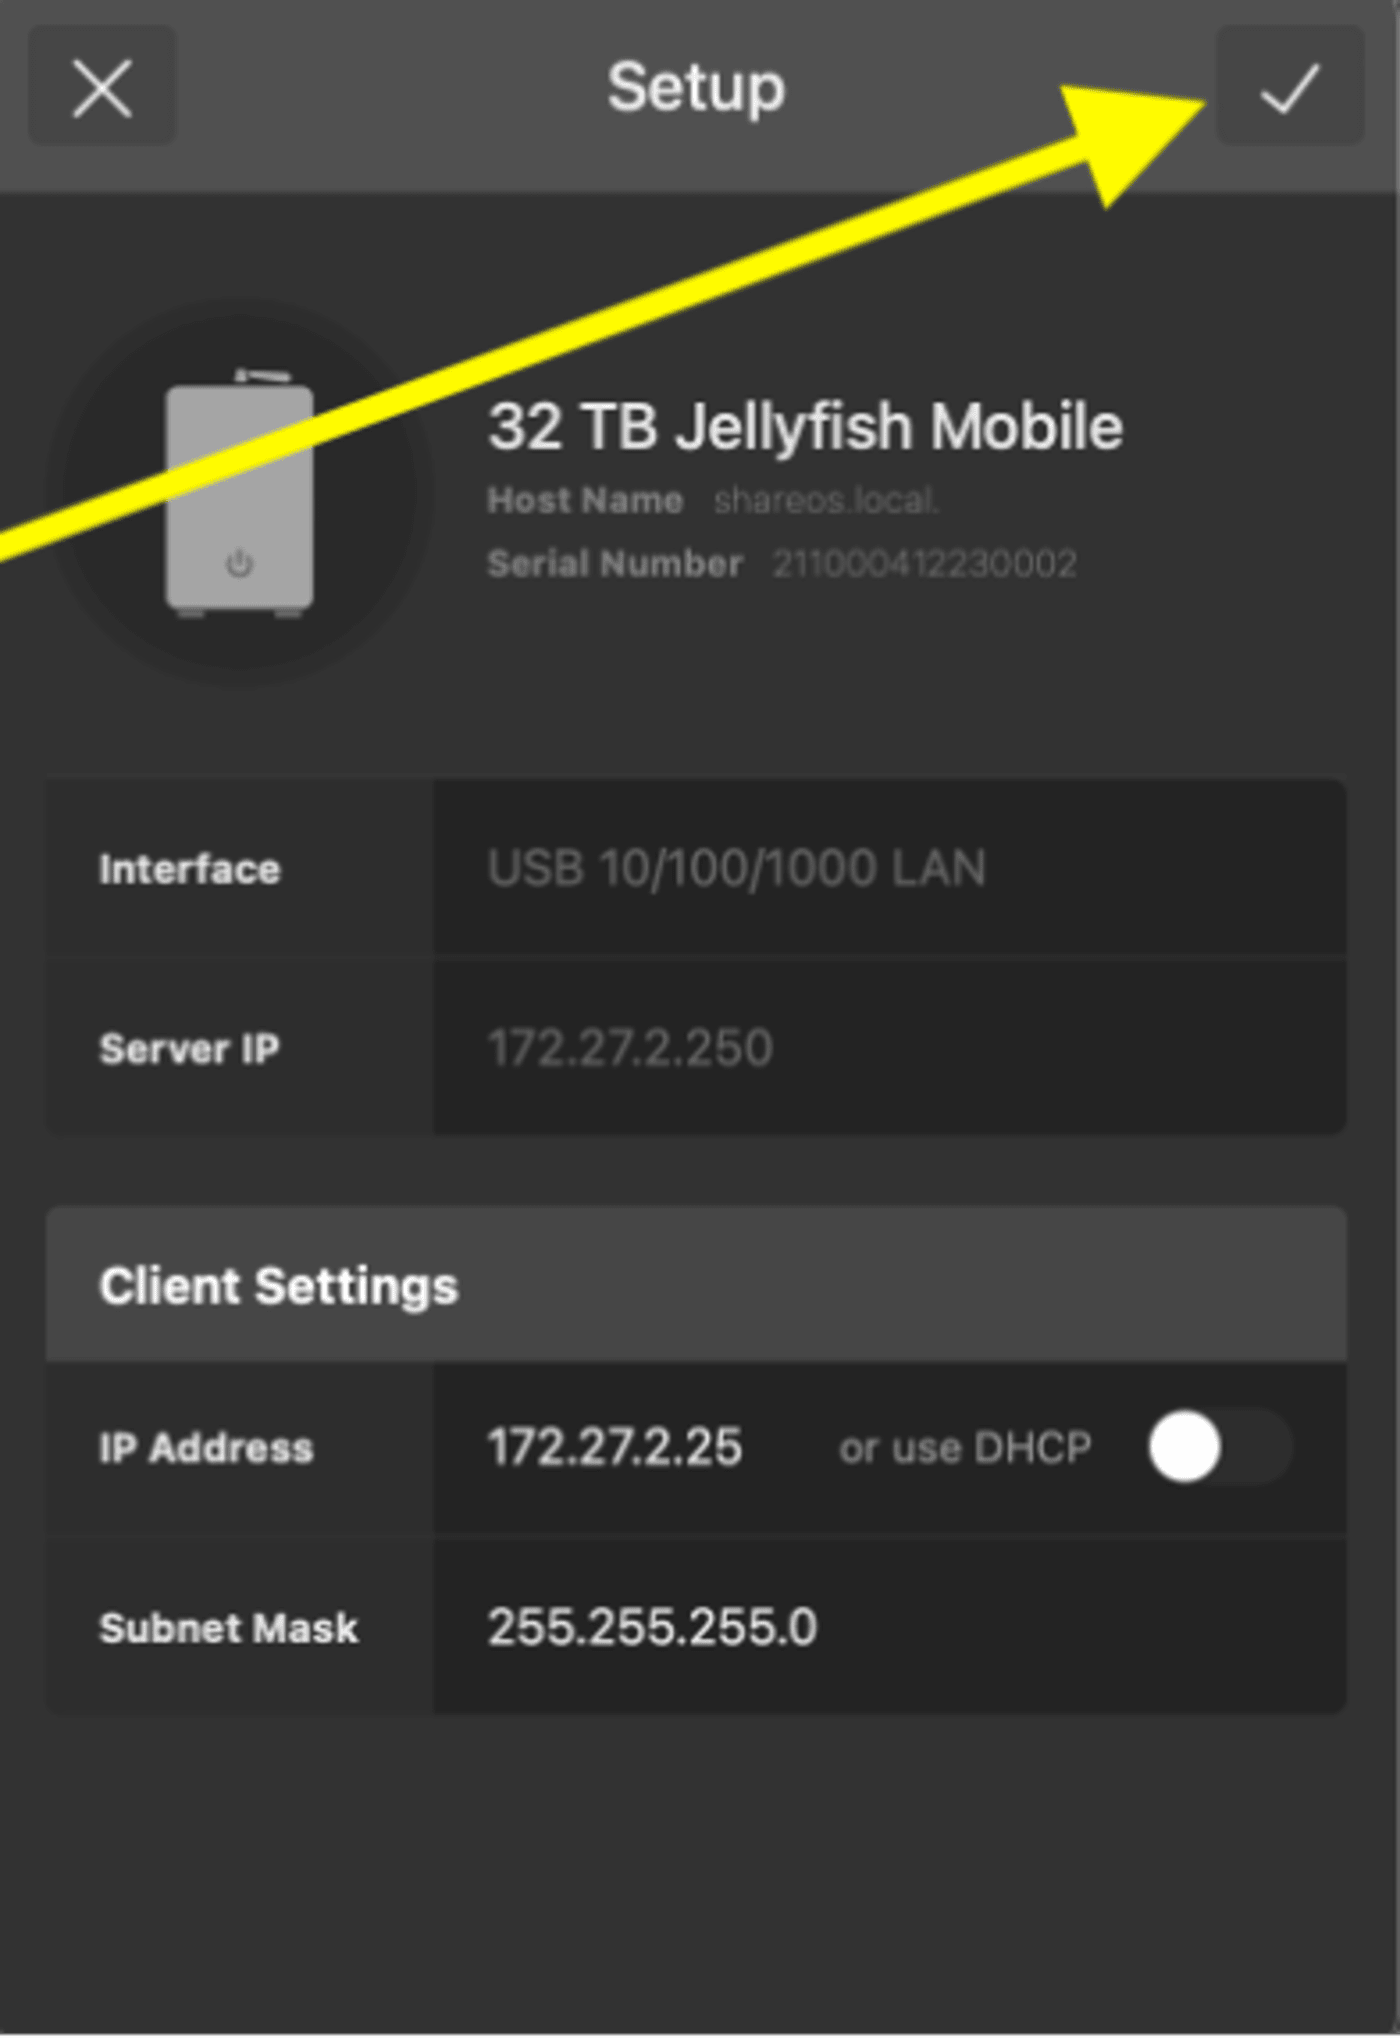Toggle the use DHCP switch
This screenshot has width=1400, height=2038.
[x=1219, y=1446]
